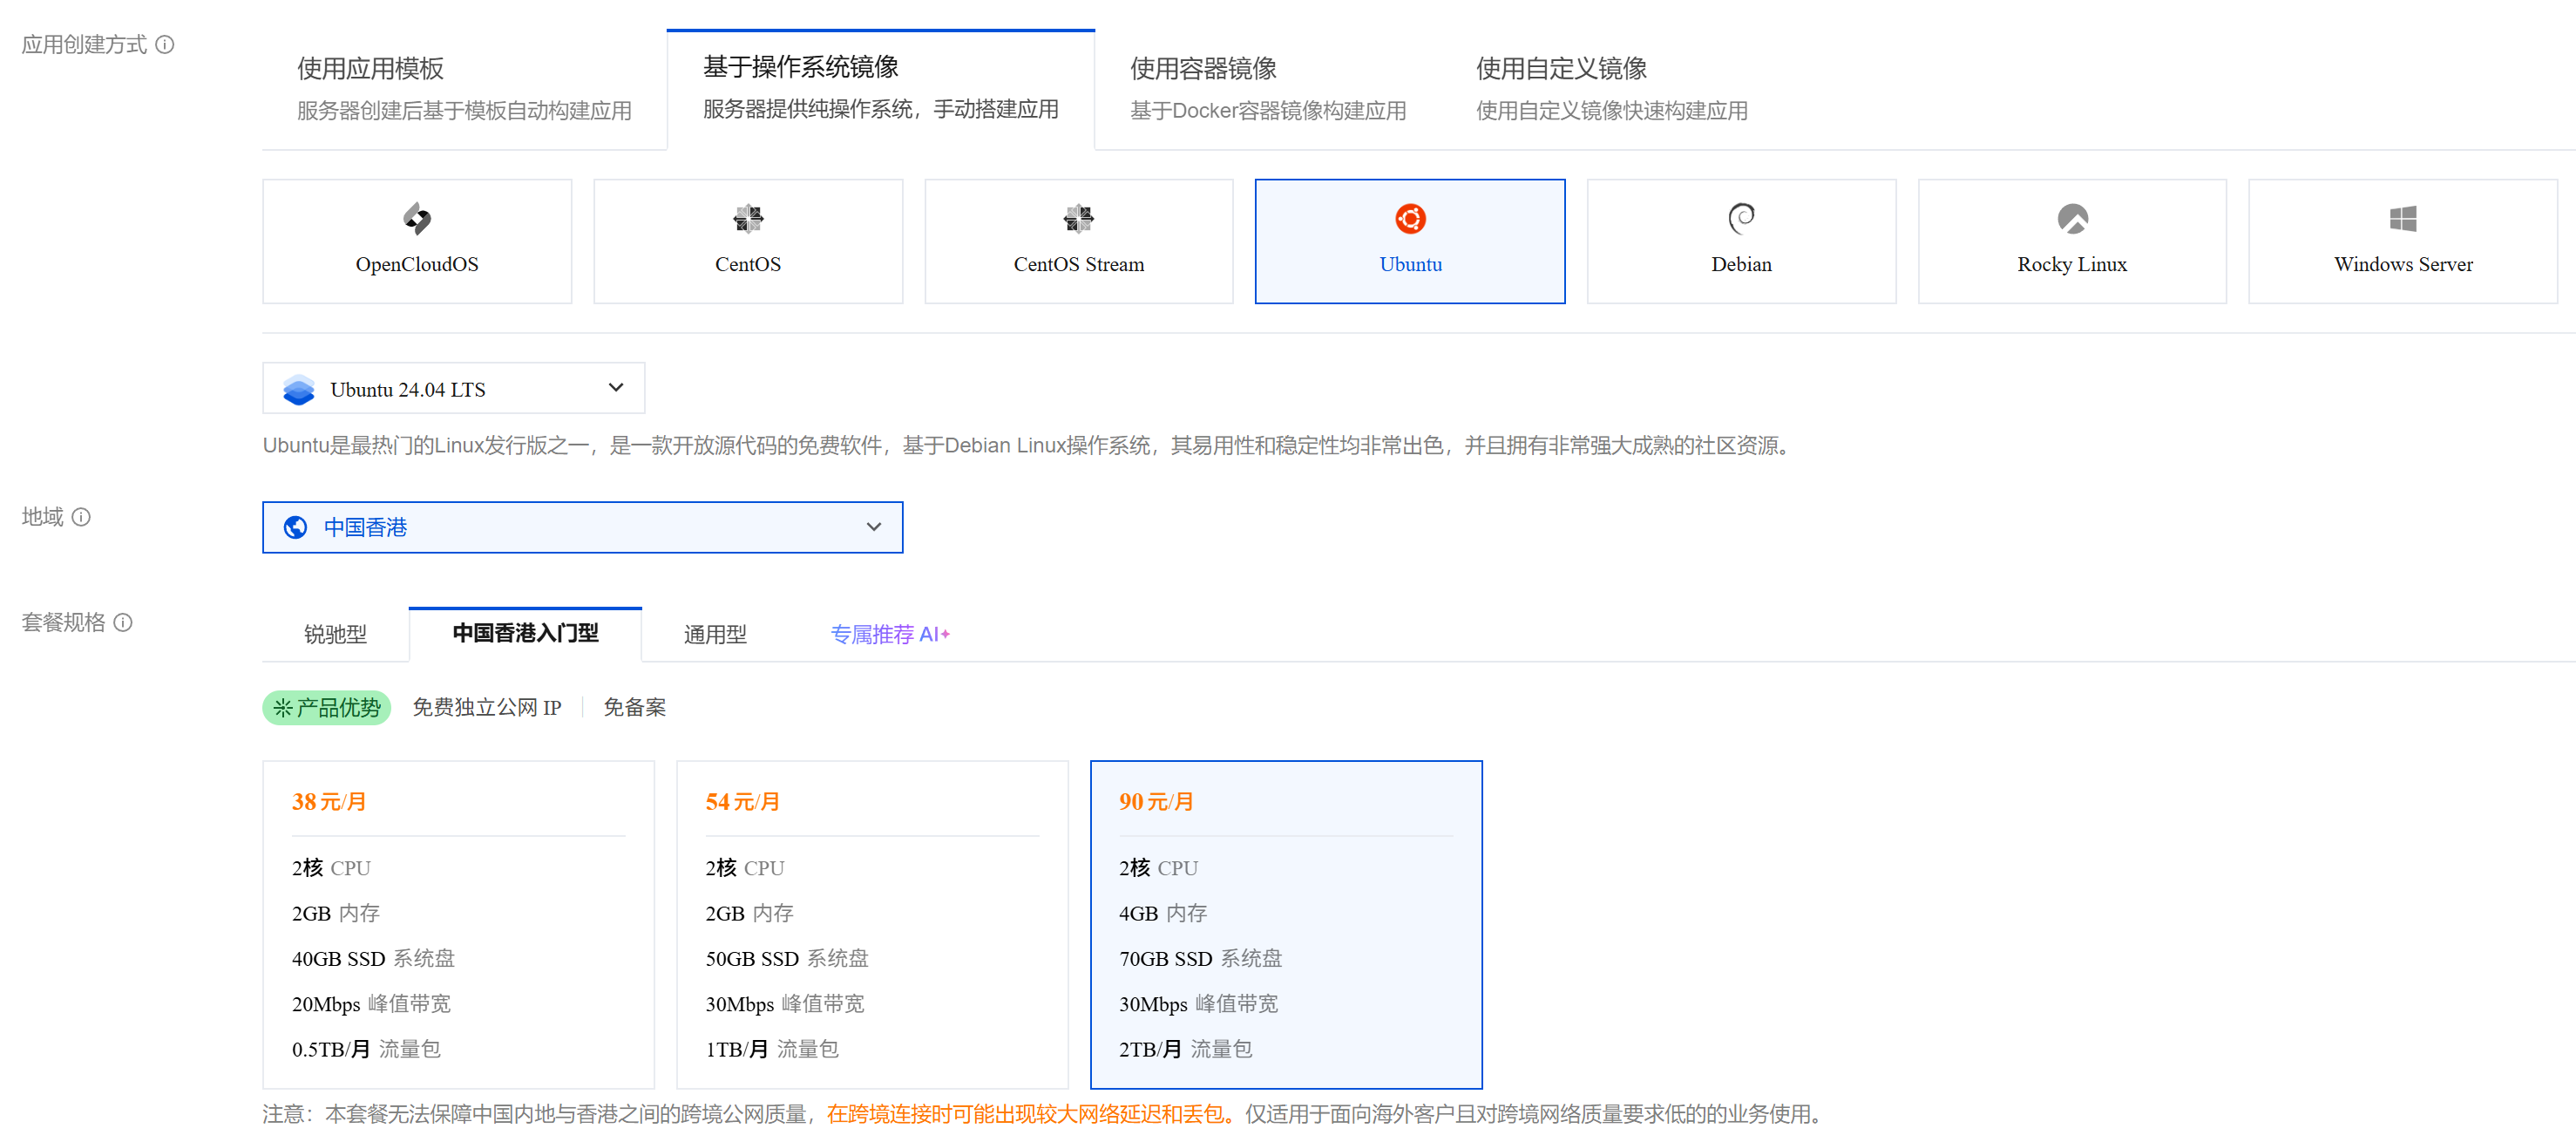Click the Ubuntu description paragraph
The image size is (2576, 1142).
click(1030, 445)
